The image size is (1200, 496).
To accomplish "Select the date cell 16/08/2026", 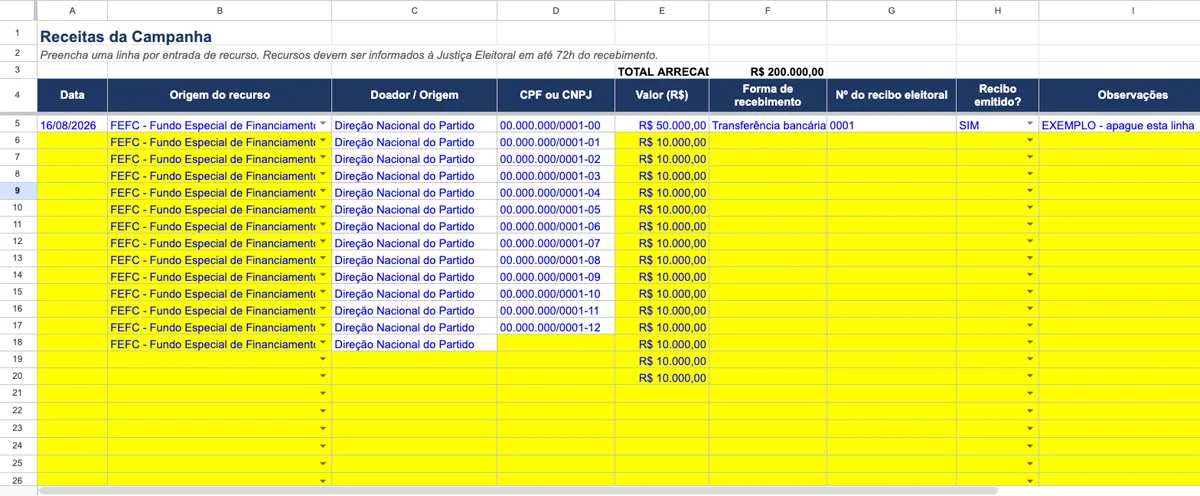I will pos(72,125).
